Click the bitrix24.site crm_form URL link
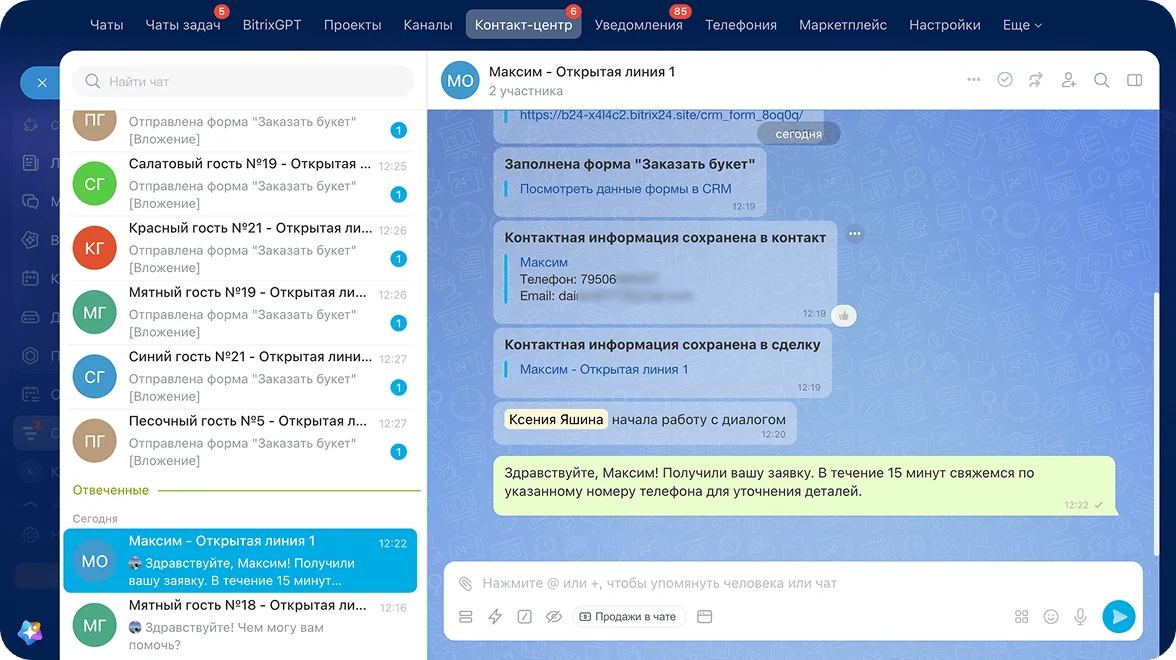Screen dimensions: 1176x660 click(x=661, y=116)
